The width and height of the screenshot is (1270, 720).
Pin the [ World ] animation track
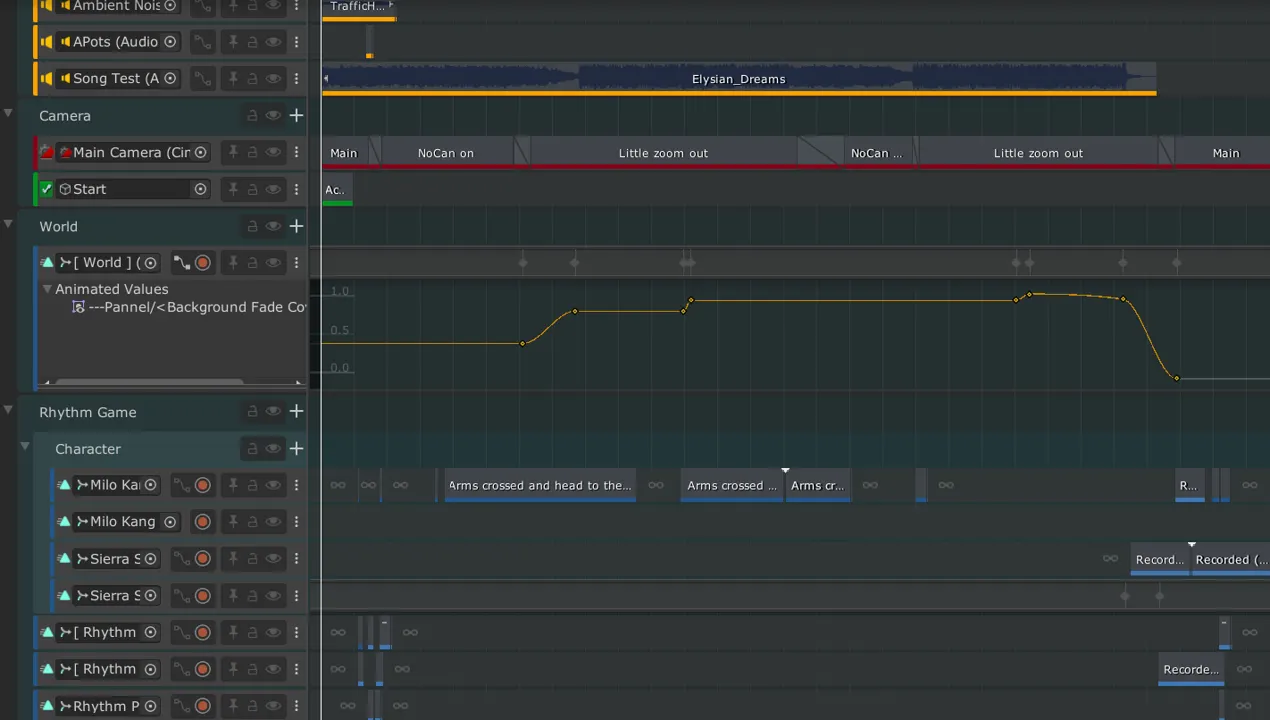point(233,263)
